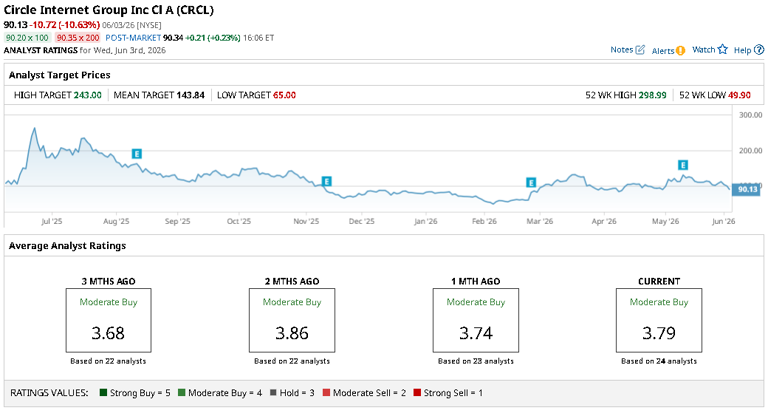Click the red Strong Sell legend swatch
Image resolution: width=768 pixels, height=419 pixels.
[x=417, y=393]
